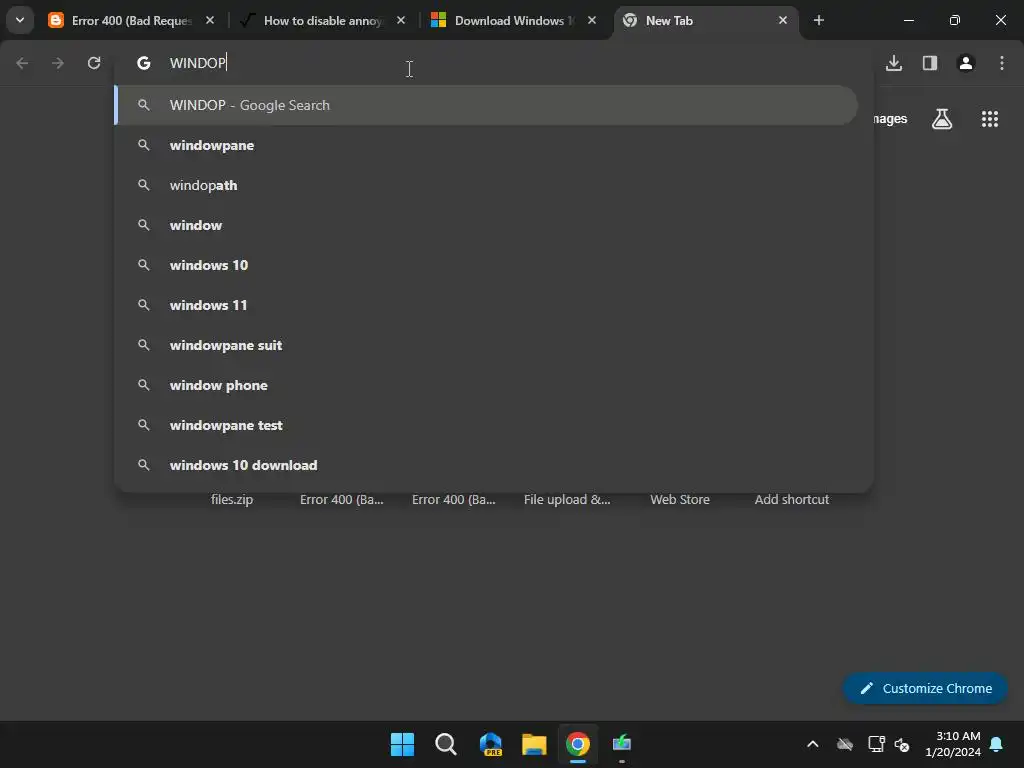The image size is (1024, 768).
Task: Open the profile avatar icon
Action: point(966,63)
